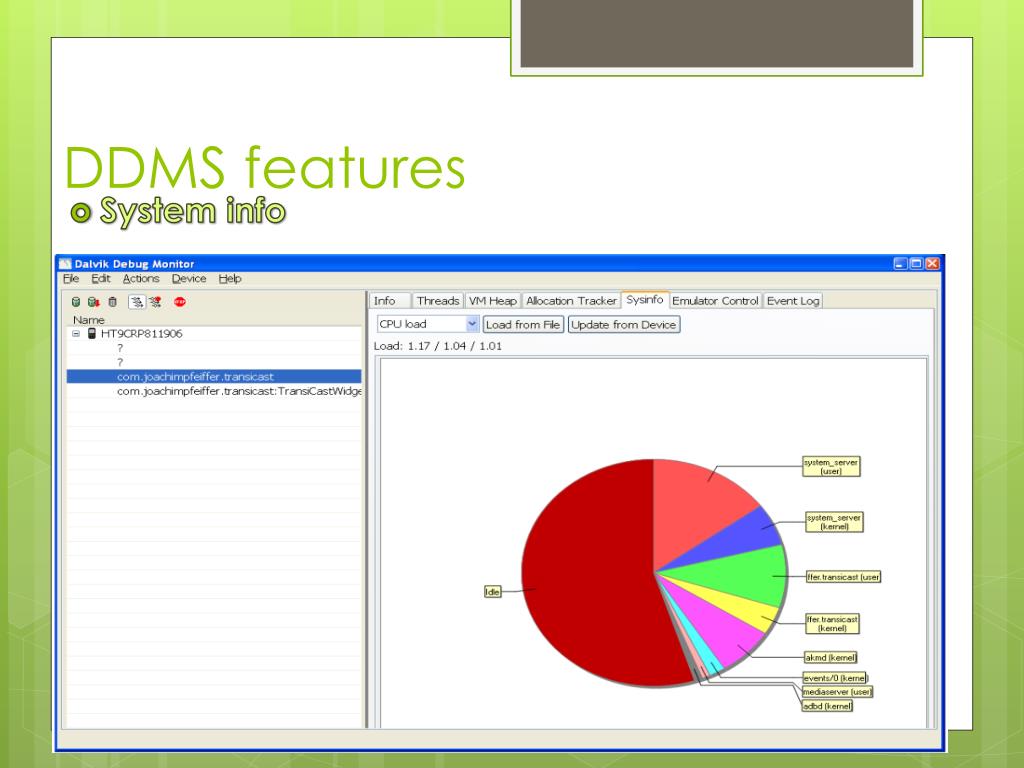Open the Actions menu
This screenshot has height=768, width=1024.
point(141,279)
